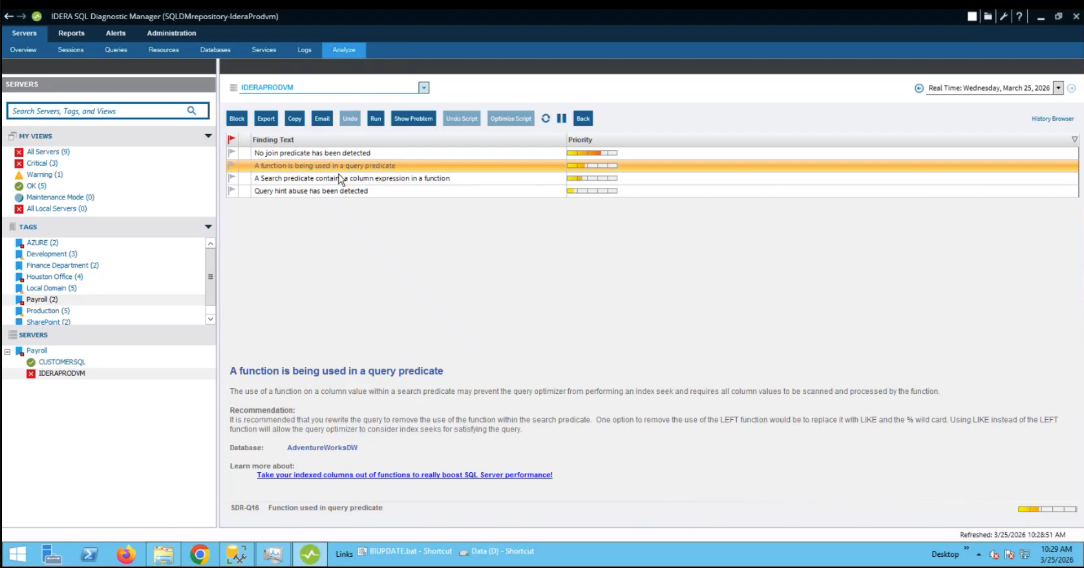The width and height of the screenshot is (1084, 568).
Task: Click the Export button
Action: [266, 118]
